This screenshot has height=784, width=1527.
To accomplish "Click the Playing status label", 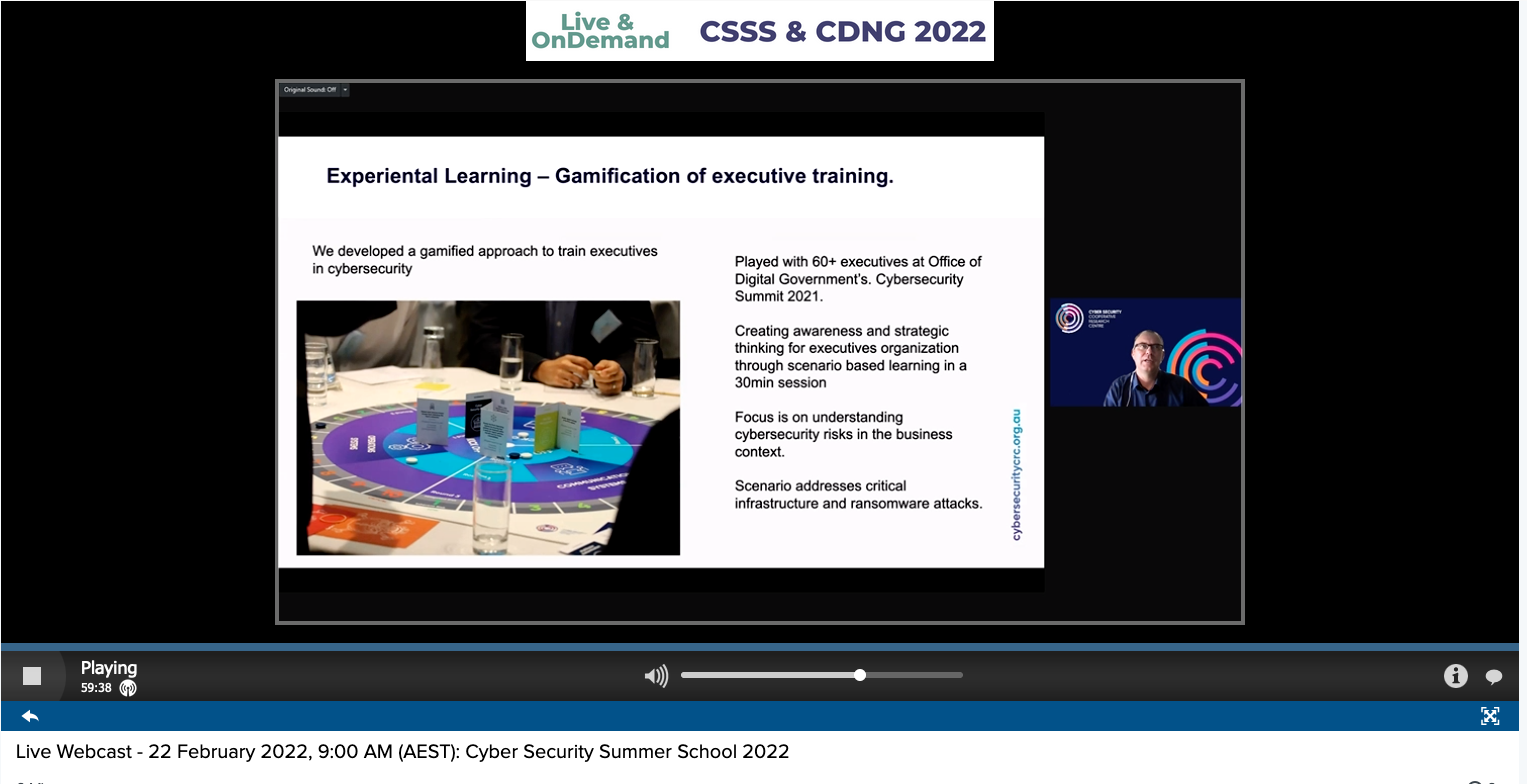I will tap(109, 668).
